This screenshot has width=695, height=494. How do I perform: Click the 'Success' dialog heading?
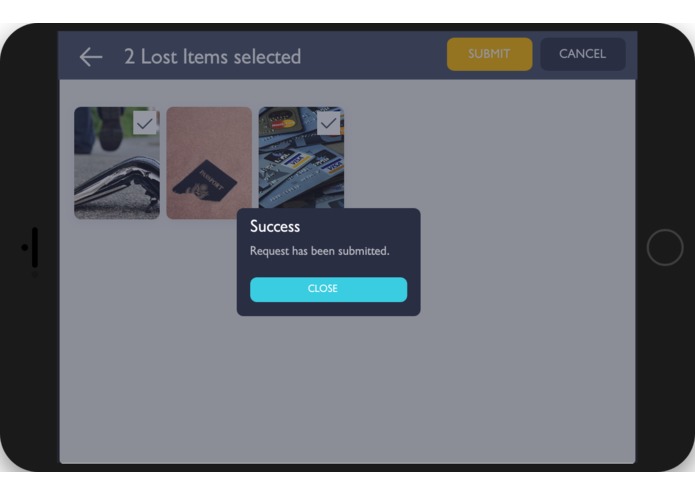275,226
